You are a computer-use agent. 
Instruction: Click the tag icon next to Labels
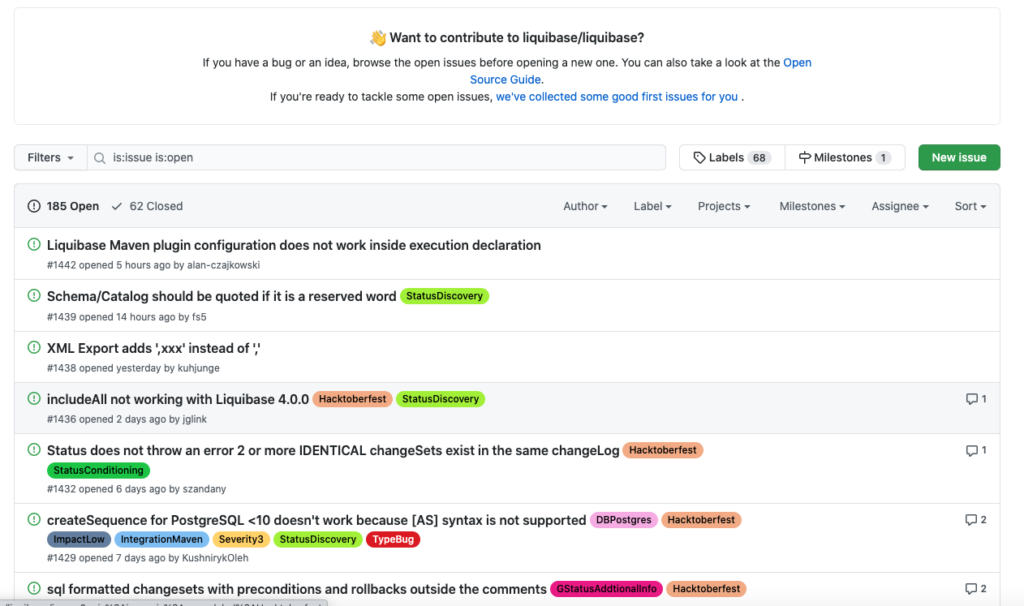click(699, 157)
